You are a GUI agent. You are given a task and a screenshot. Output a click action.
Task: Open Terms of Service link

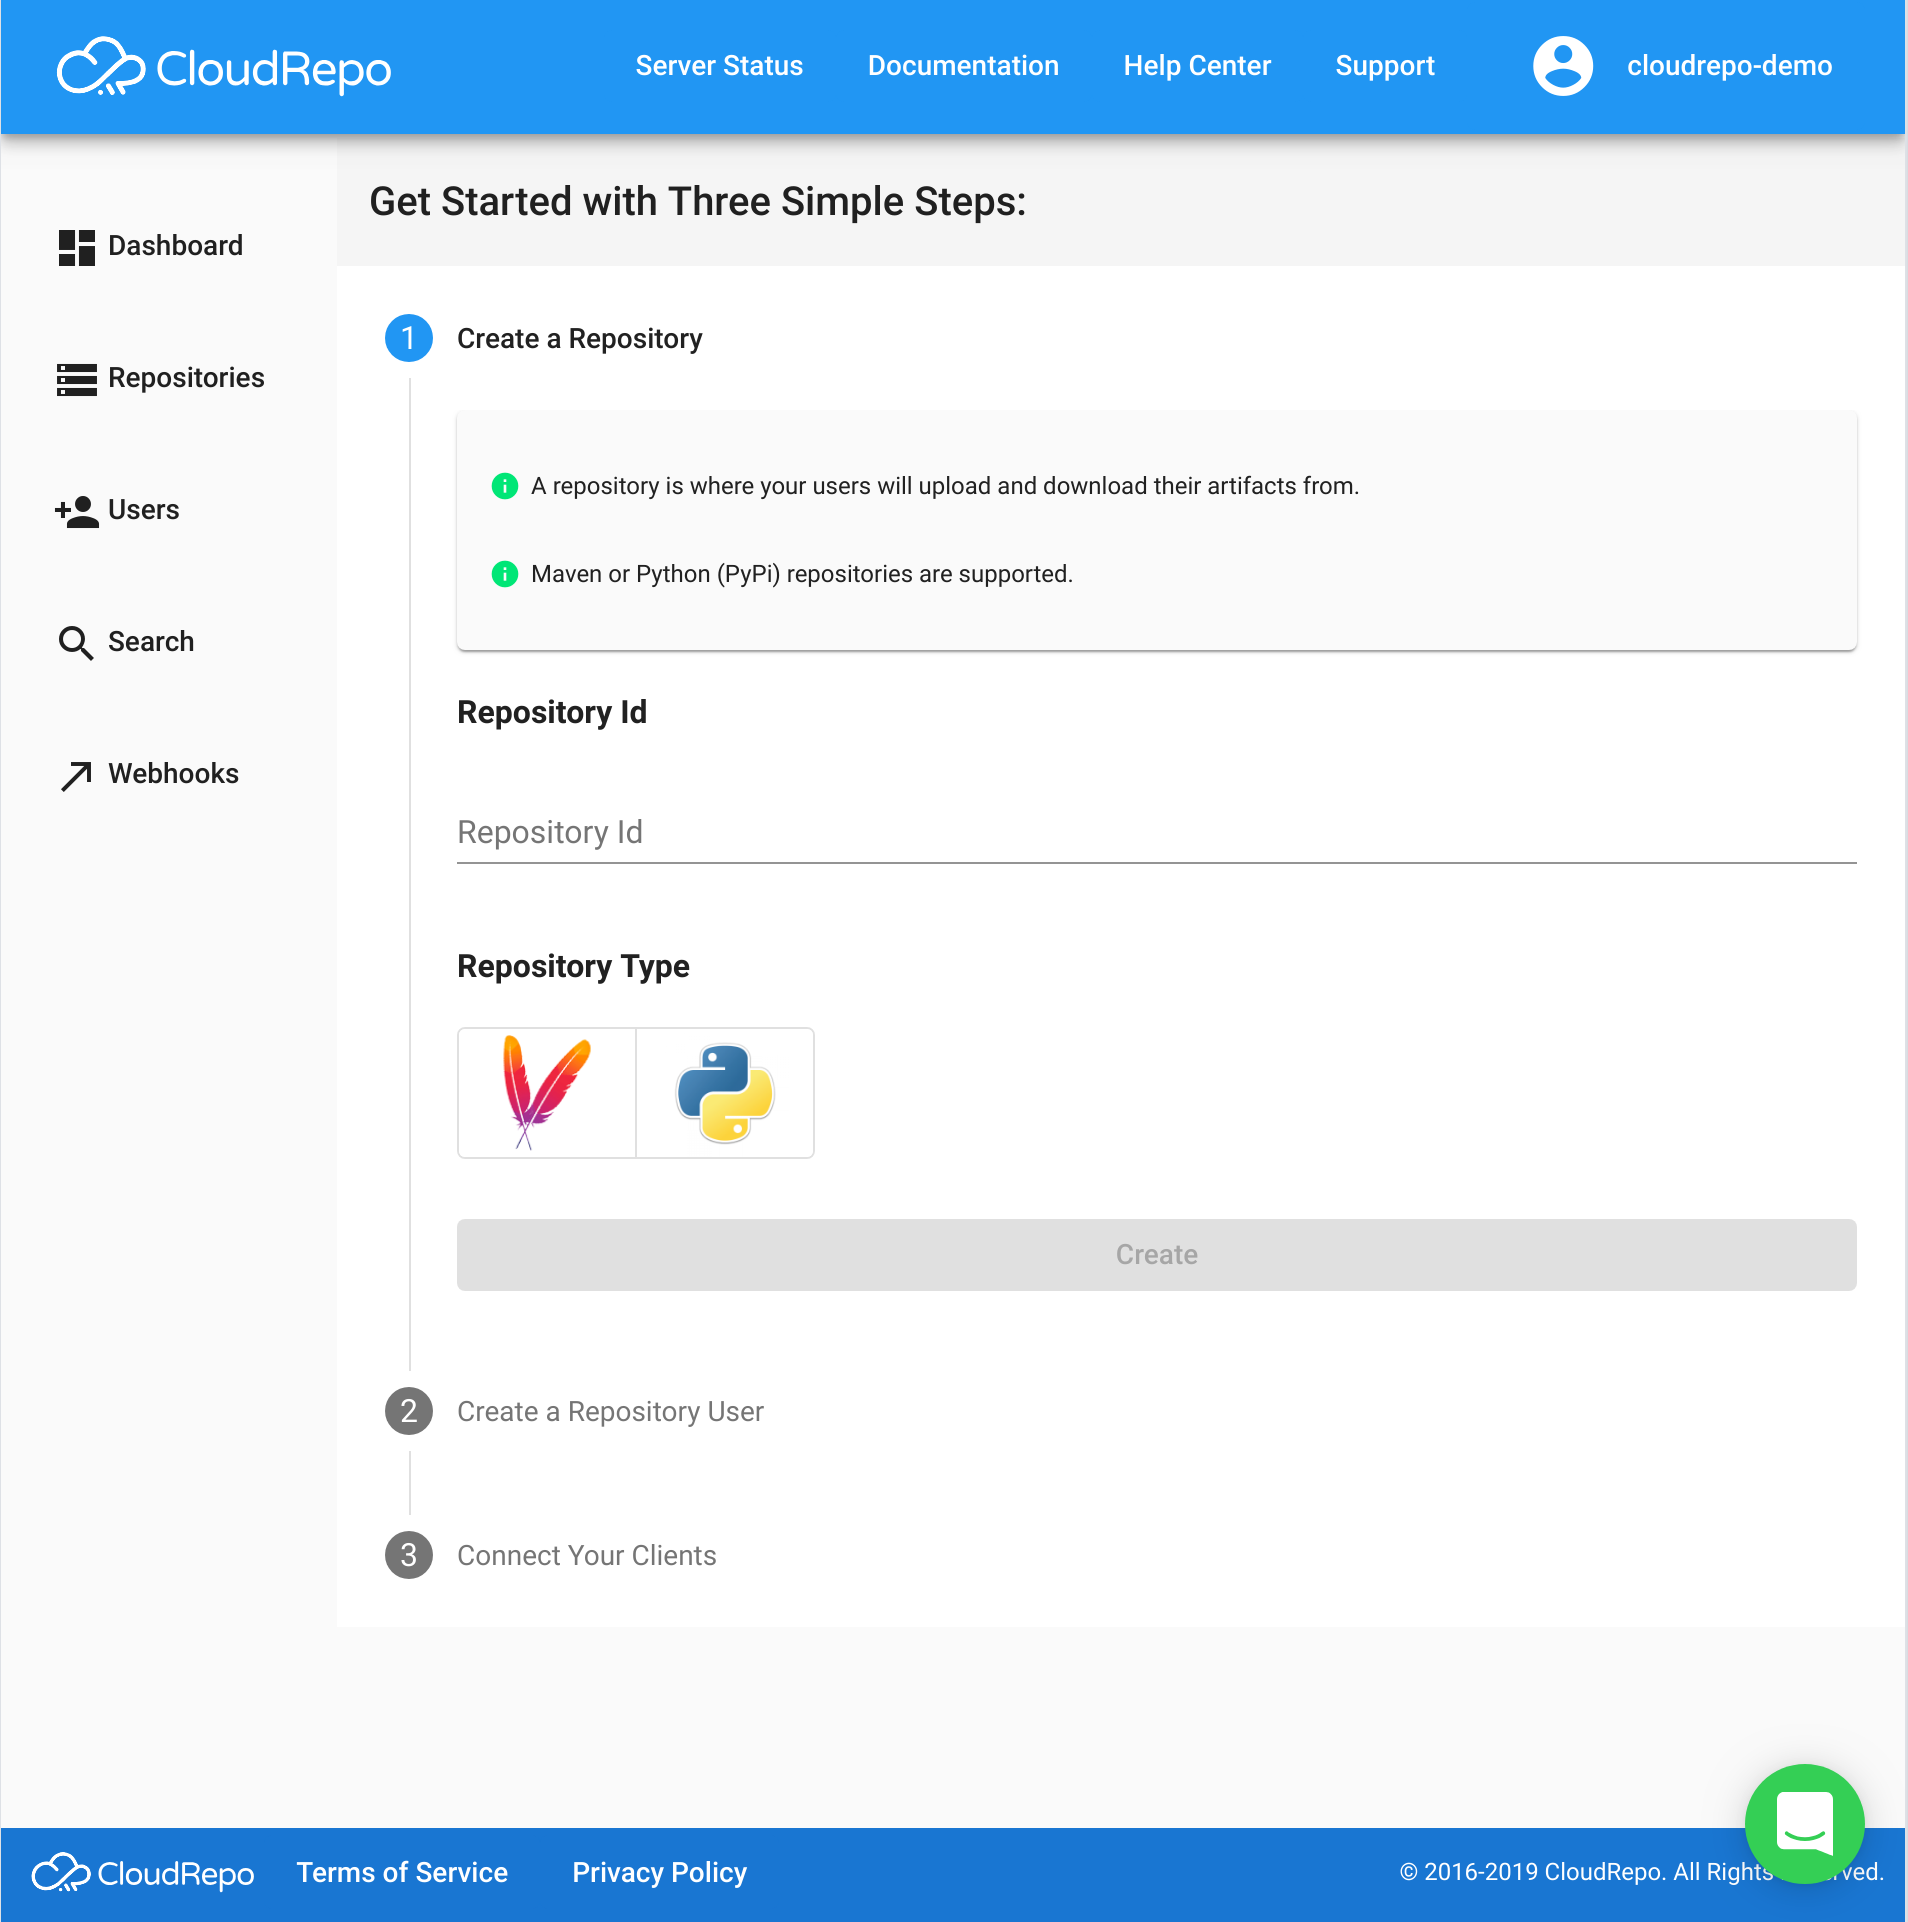[x=402, y=1873]
